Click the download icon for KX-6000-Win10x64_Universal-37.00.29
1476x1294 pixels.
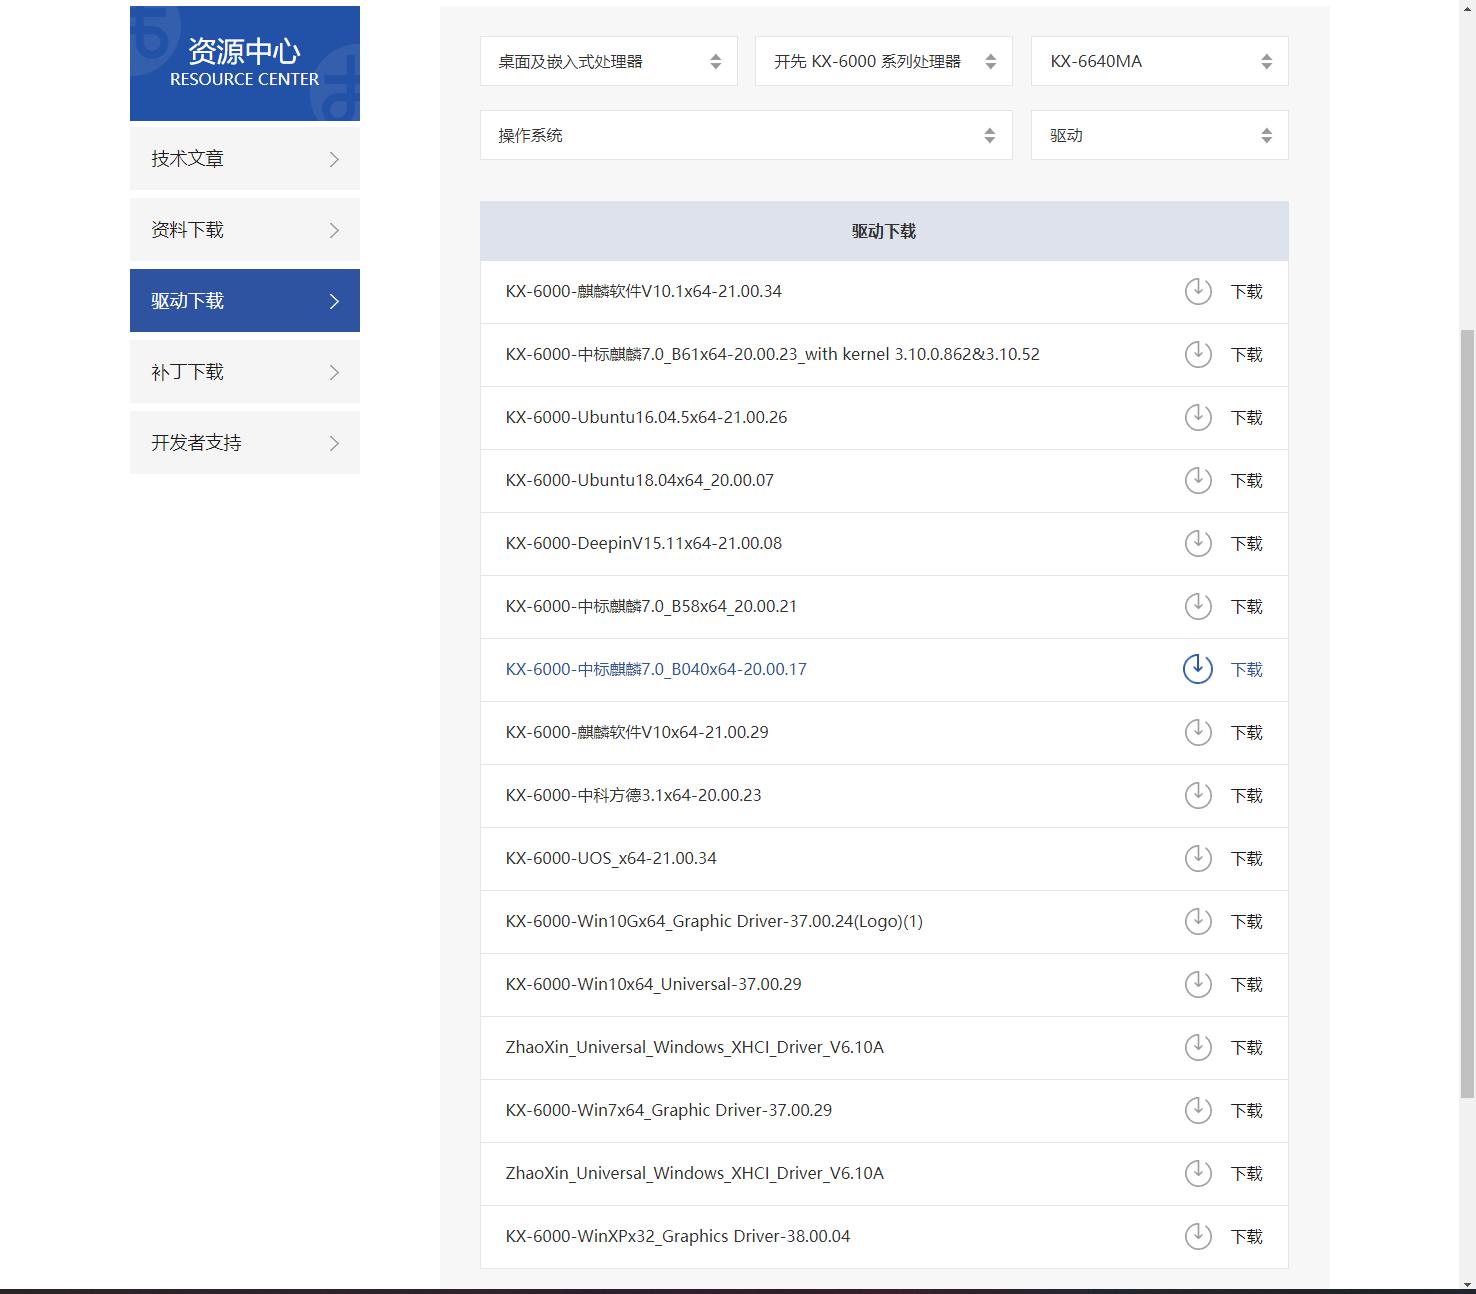(x=1197, y=984)
